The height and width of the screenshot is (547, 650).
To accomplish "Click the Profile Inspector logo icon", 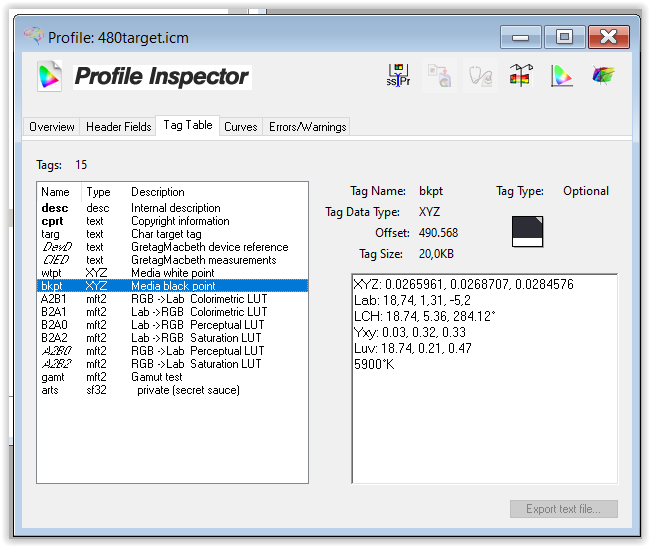I will click(50, 76).
